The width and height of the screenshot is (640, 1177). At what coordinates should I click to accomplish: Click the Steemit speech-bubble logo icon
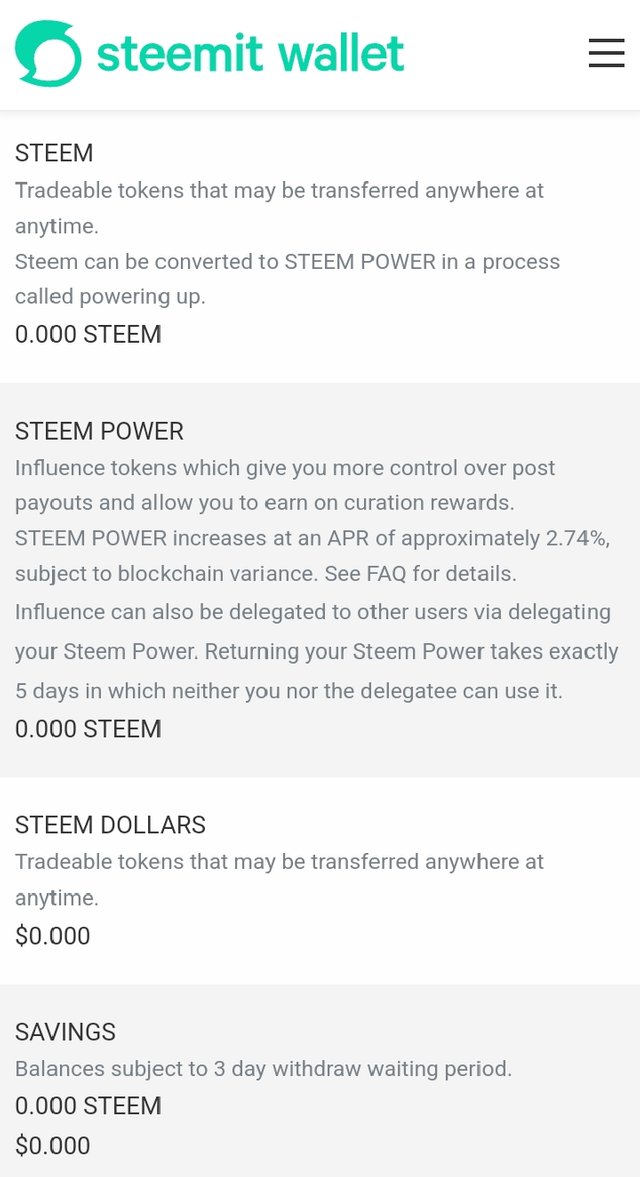pos(48,53)
